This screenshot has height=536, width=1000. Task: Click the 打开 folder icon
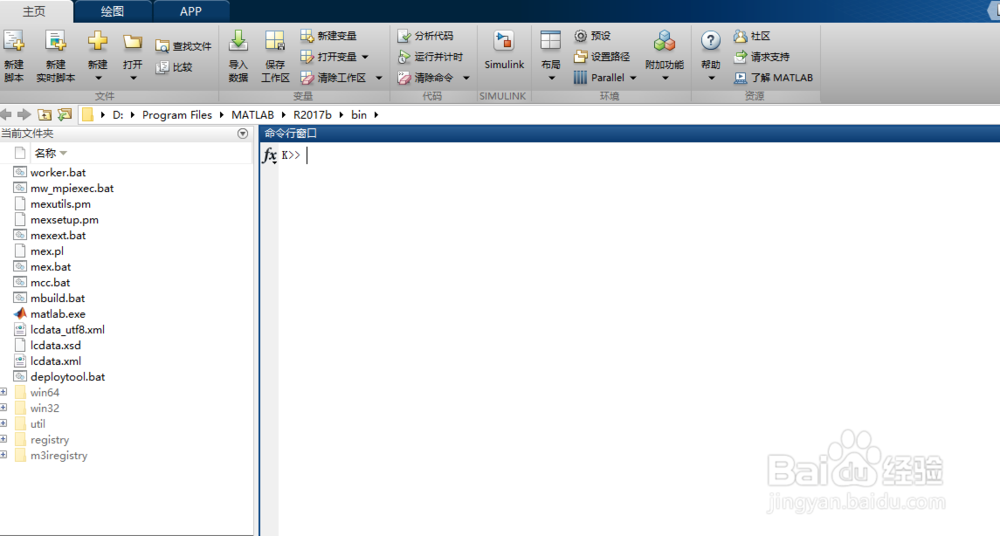pyautogui.click(x=133, y=42)
